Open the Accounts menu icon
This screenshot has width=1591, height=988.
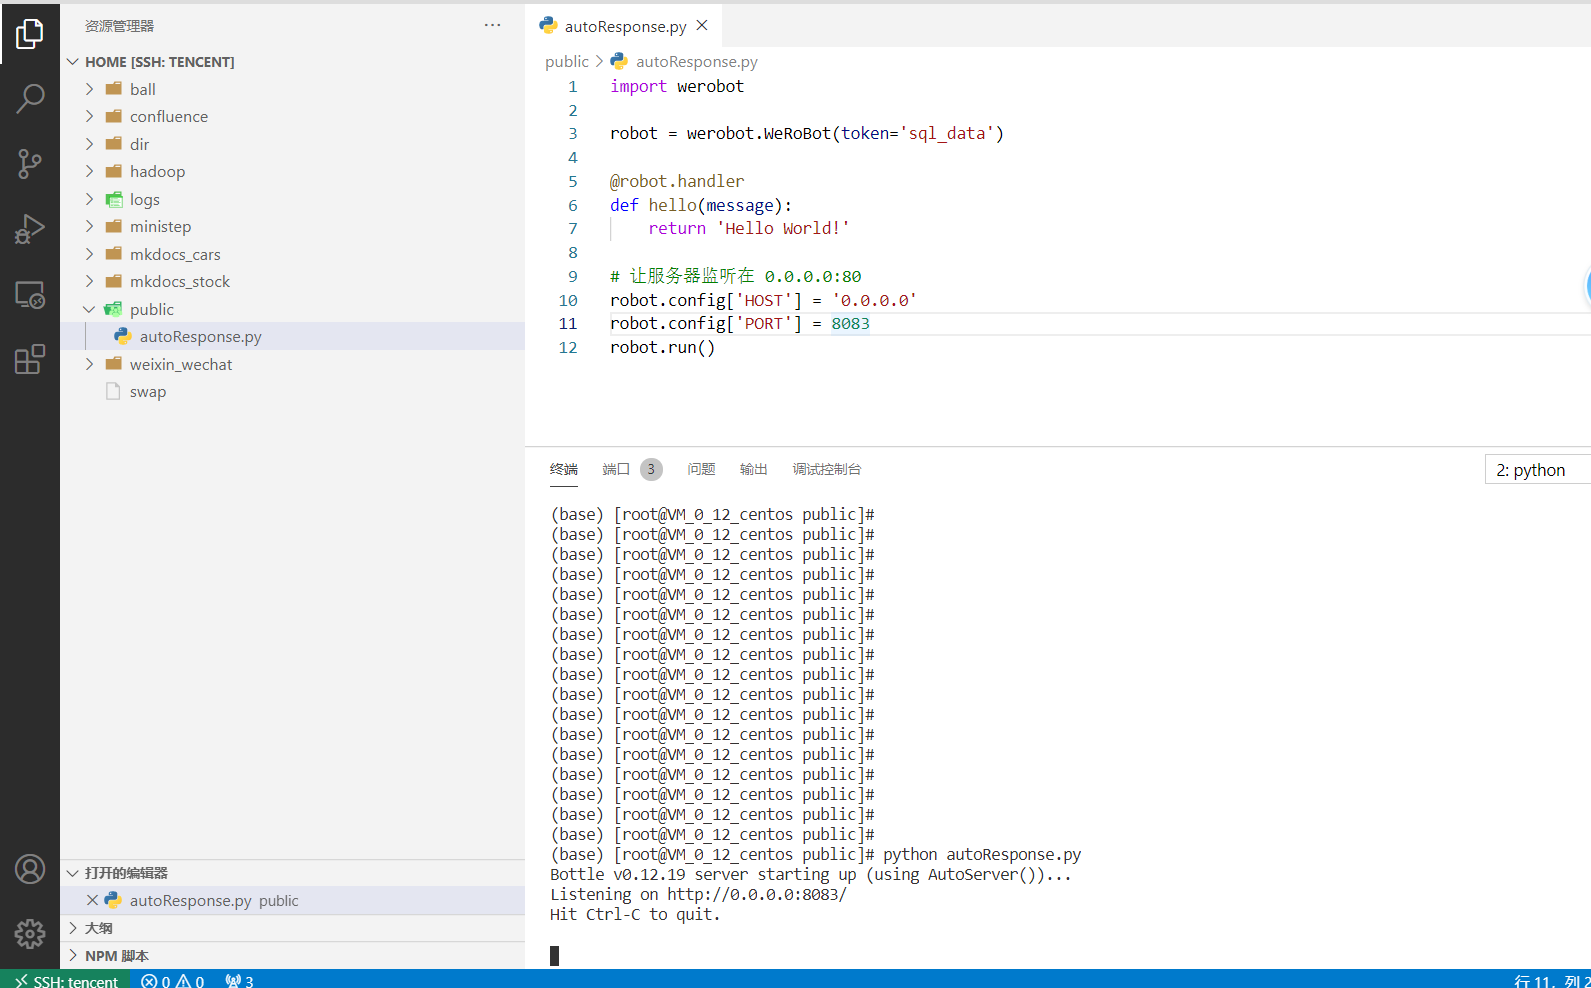[x=30, y=869]
